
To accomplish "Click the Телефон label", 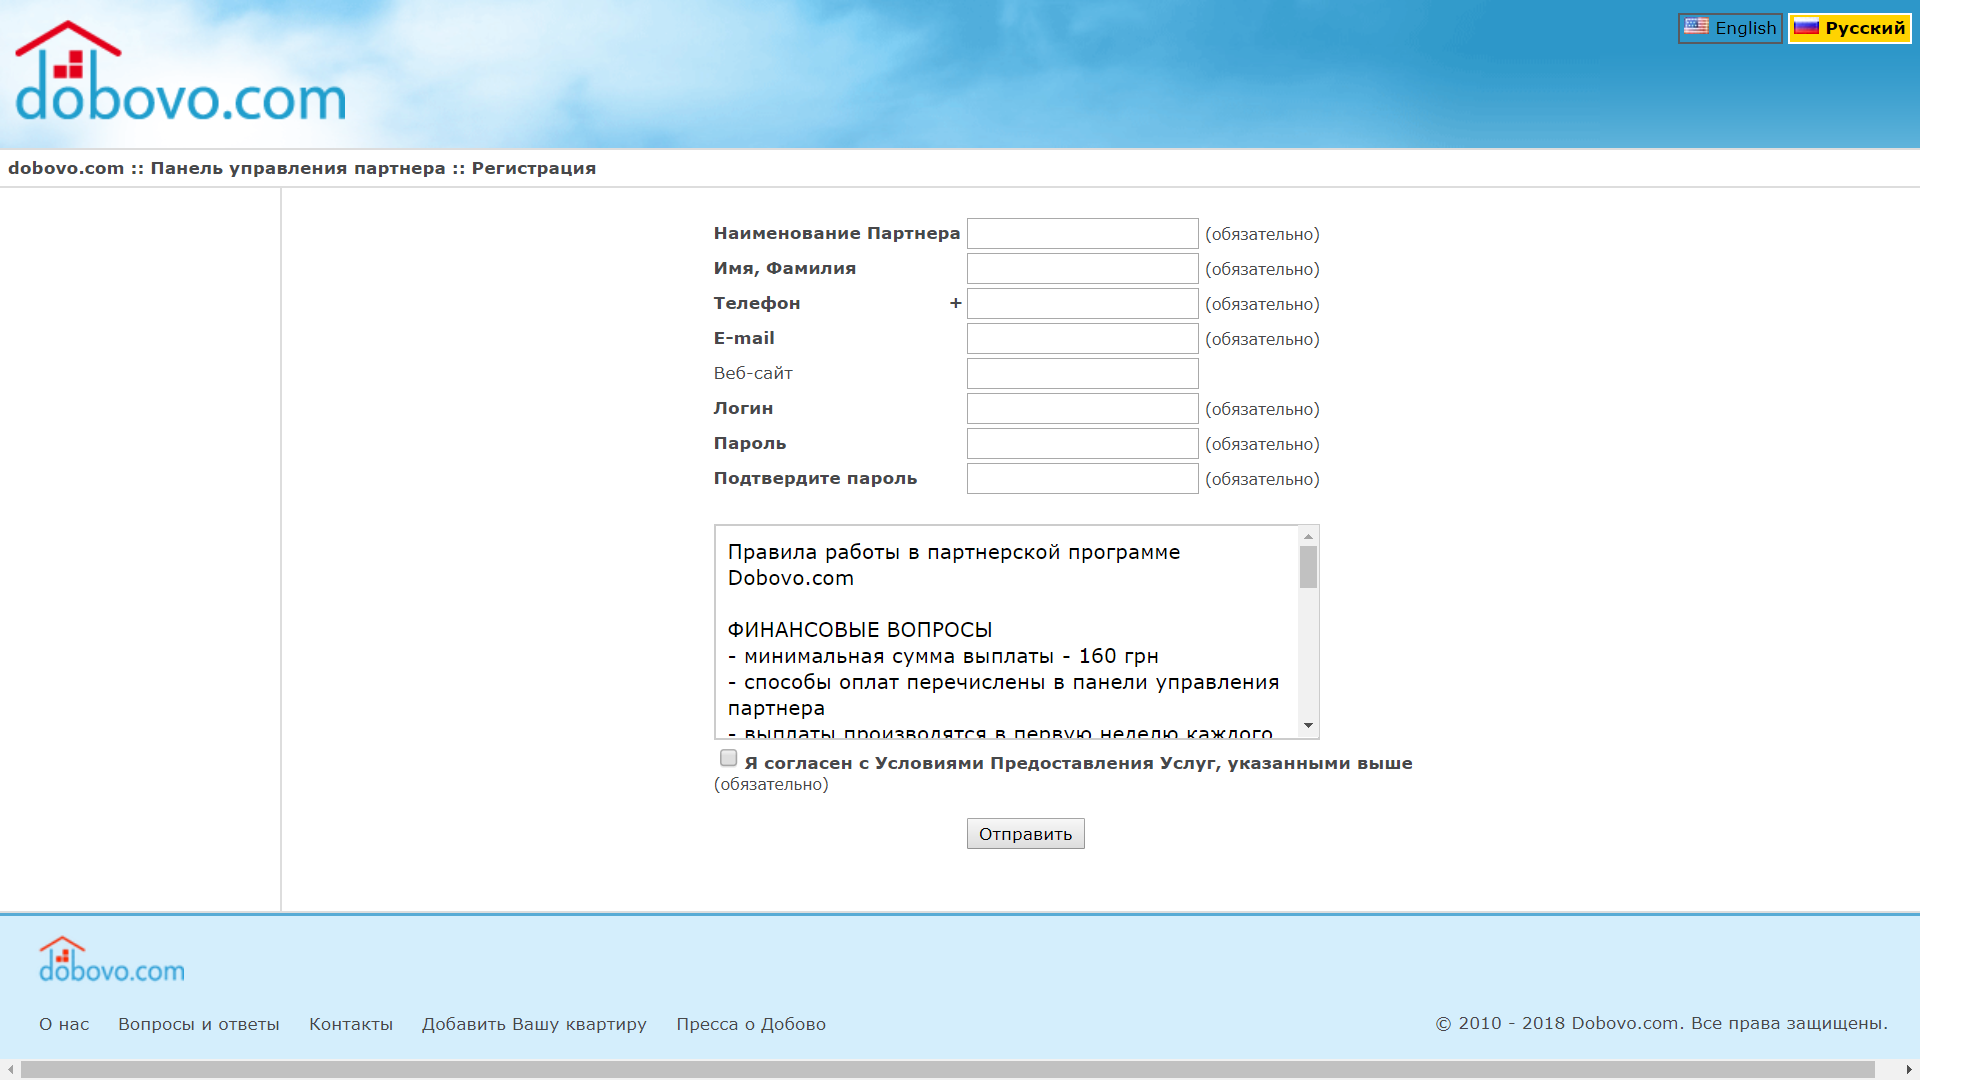I will pos(757,304).
